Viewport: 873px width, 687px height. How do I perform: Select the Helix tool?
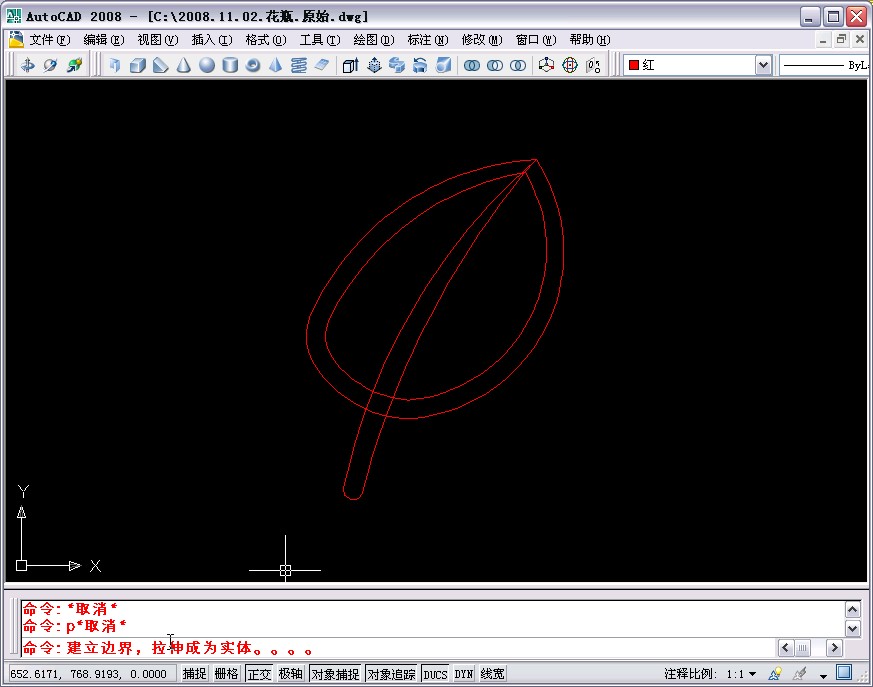pos(299,65)
